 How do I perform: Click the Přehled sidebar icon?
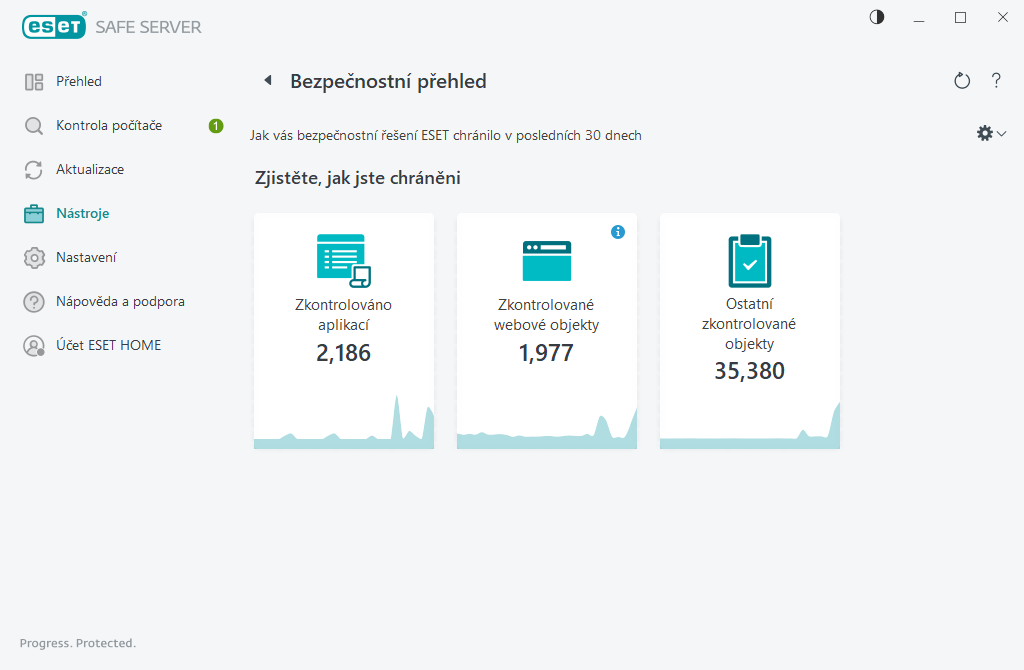click(x=34, y=82)
